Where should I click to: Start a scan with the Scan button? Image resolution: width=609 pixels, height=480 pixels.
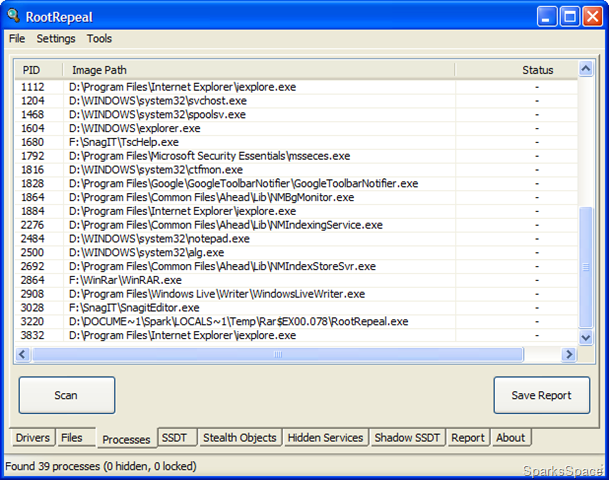[67, 395]
